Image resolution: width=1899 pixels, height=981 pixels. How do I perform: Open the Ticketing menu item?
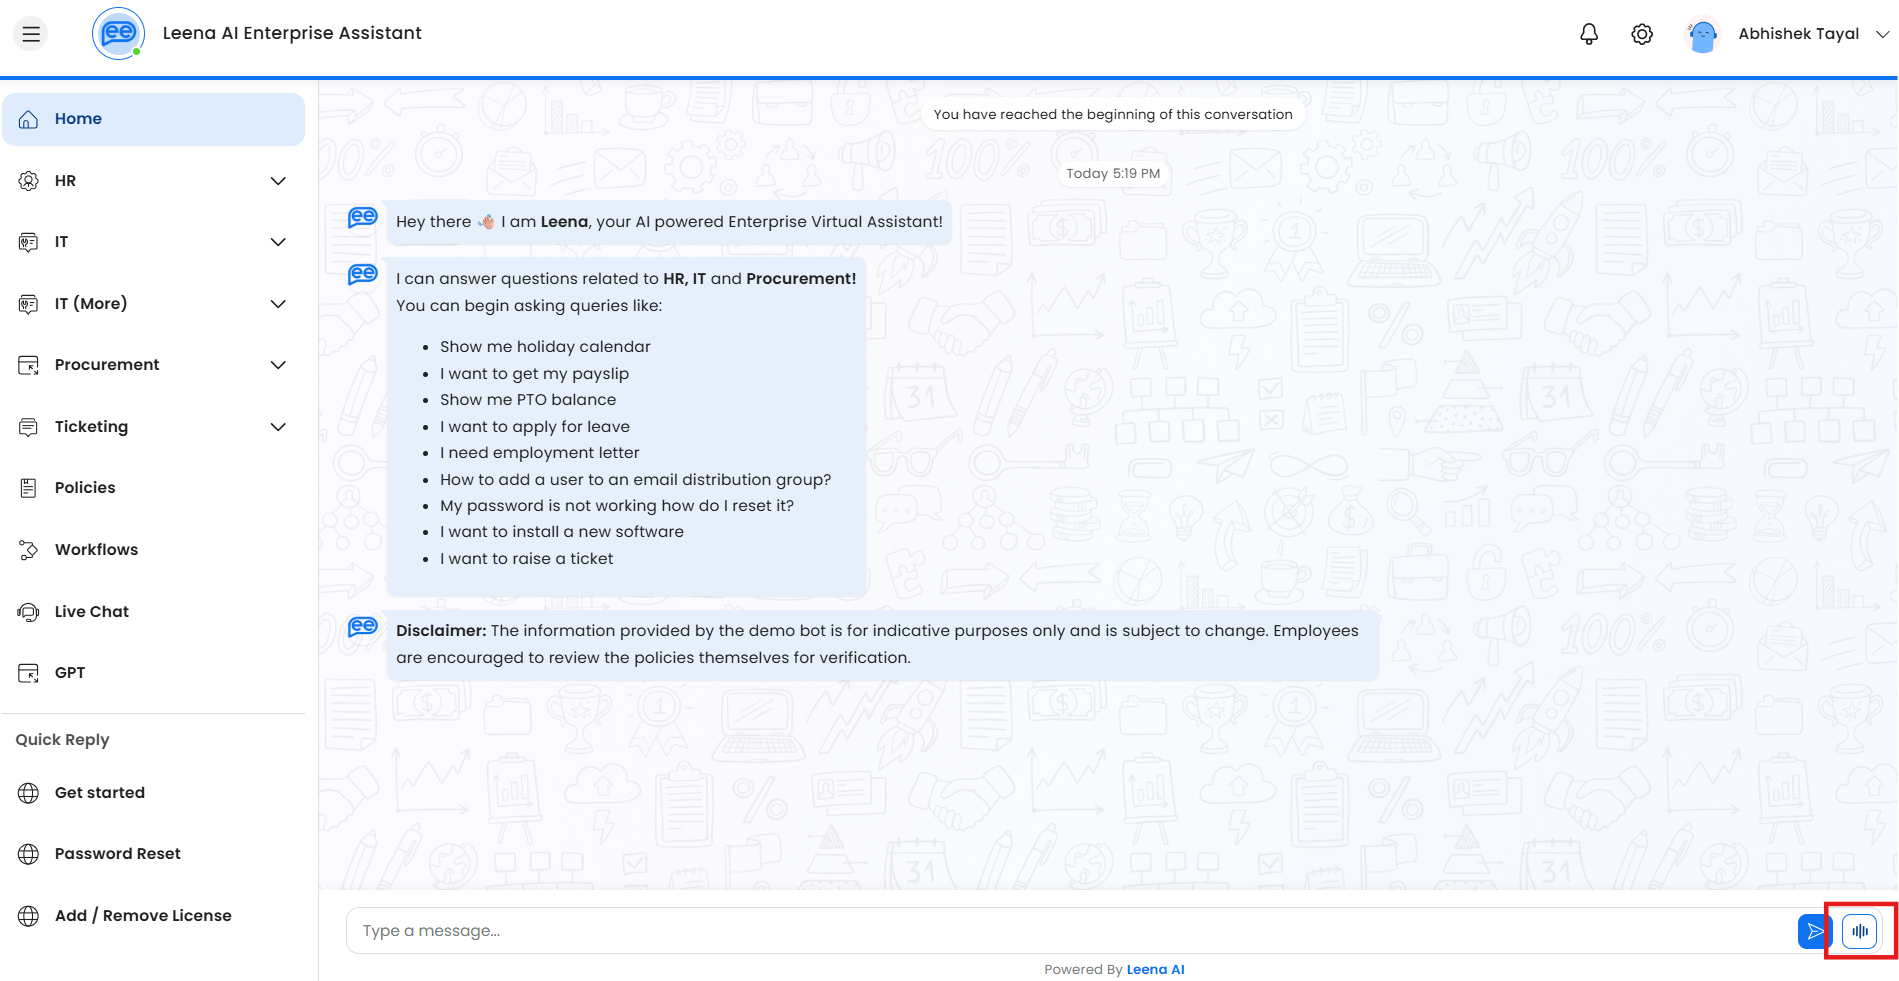click(153, 427)
